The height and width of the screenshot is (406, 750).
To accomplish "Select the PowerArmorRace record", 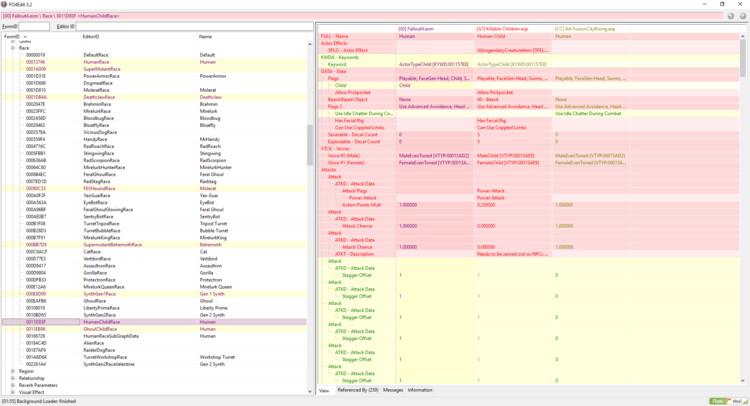I will tap(154, 76).
